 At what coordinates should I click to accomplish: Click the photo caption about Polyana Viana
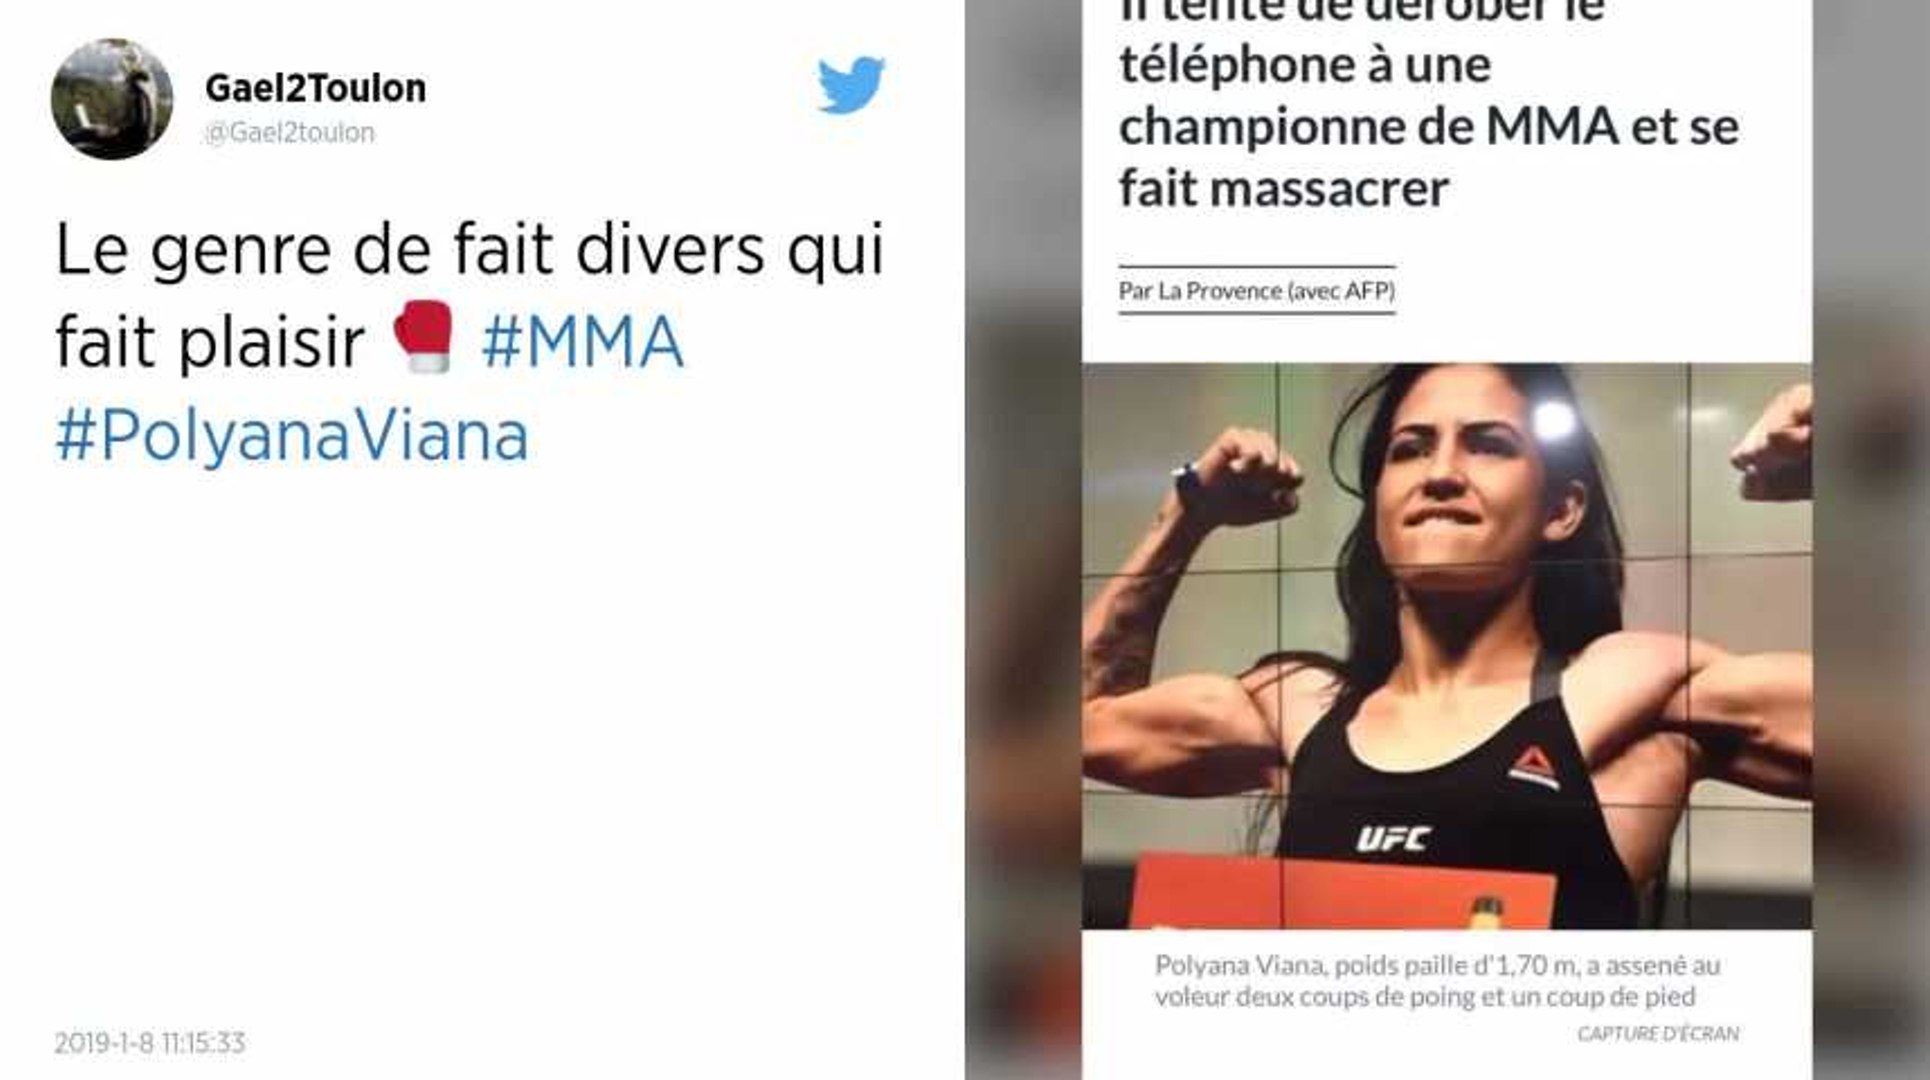[x=1437, y=981]
